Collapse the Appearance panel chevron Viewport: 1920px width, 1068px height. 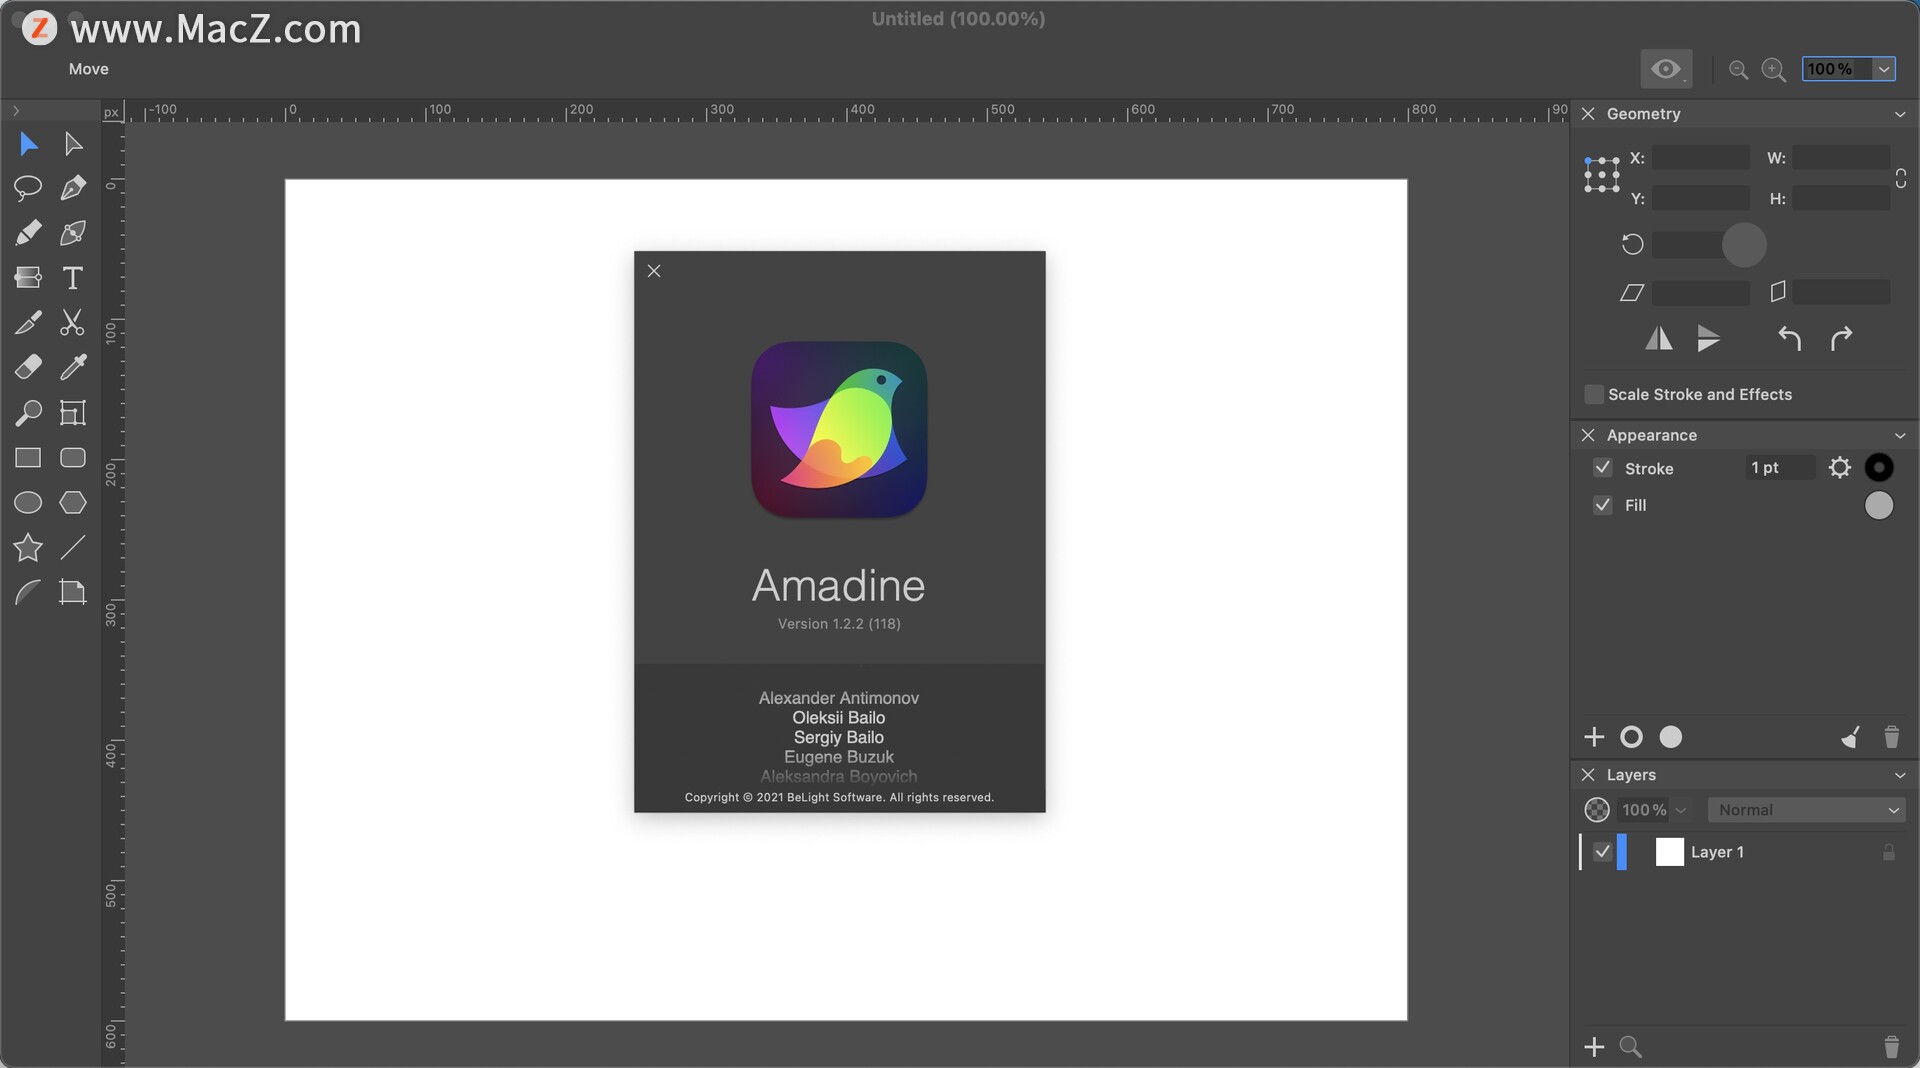tap(1899, 436)
